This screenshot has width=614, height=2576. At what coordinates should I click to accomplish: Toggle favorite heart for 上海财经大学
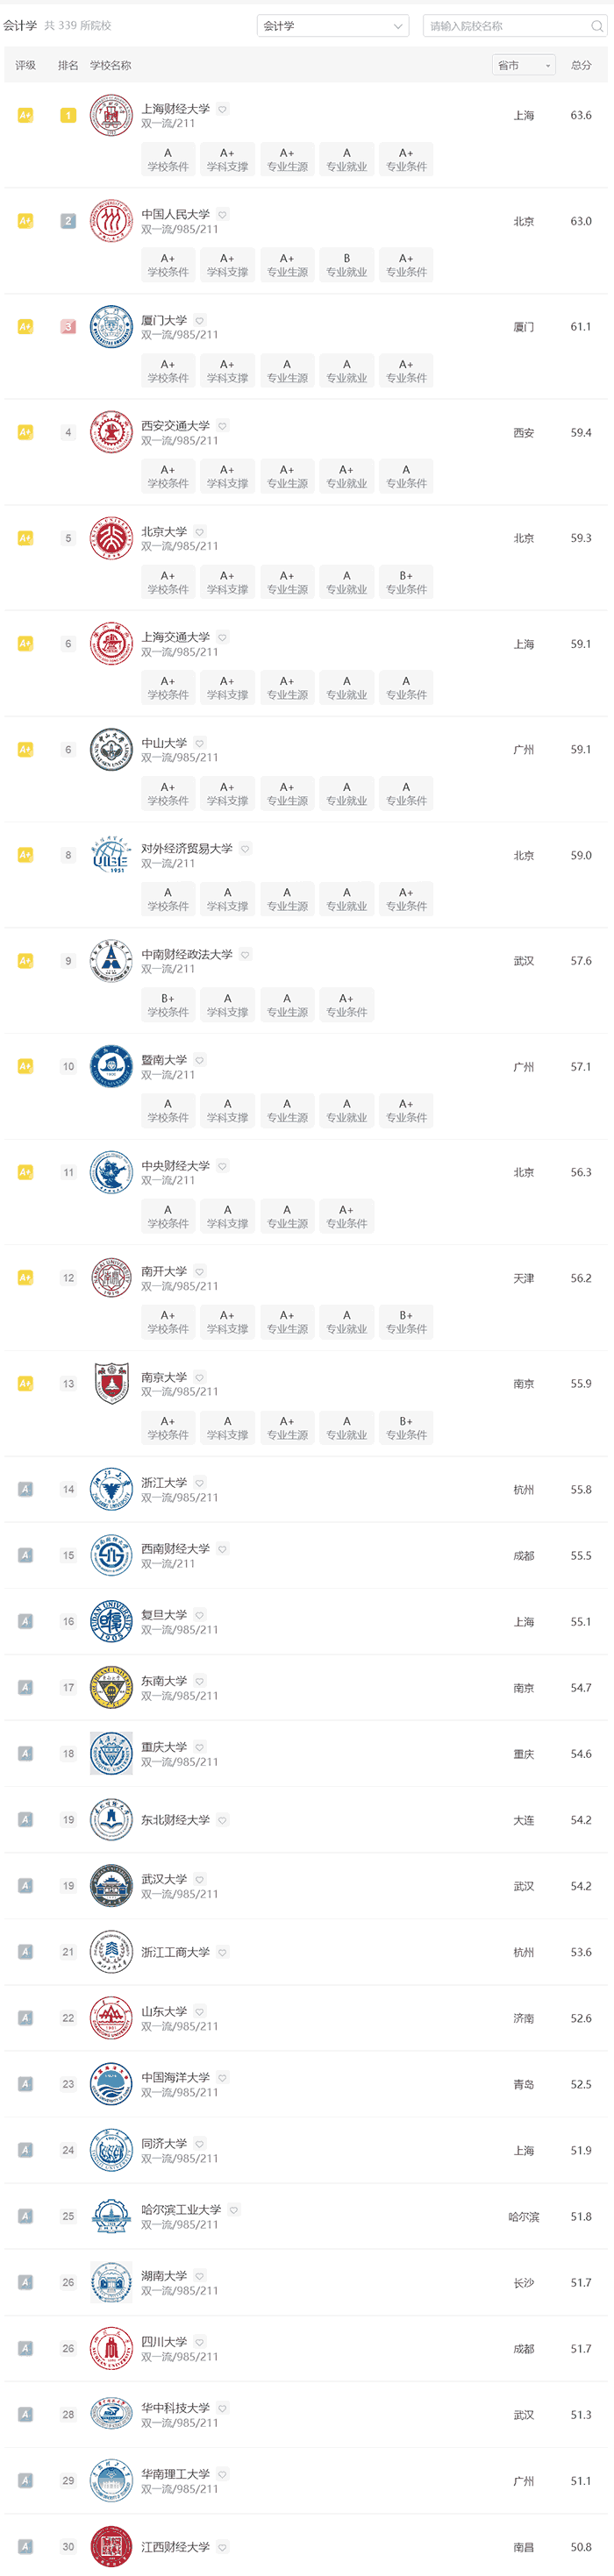(x=223, y=109)
